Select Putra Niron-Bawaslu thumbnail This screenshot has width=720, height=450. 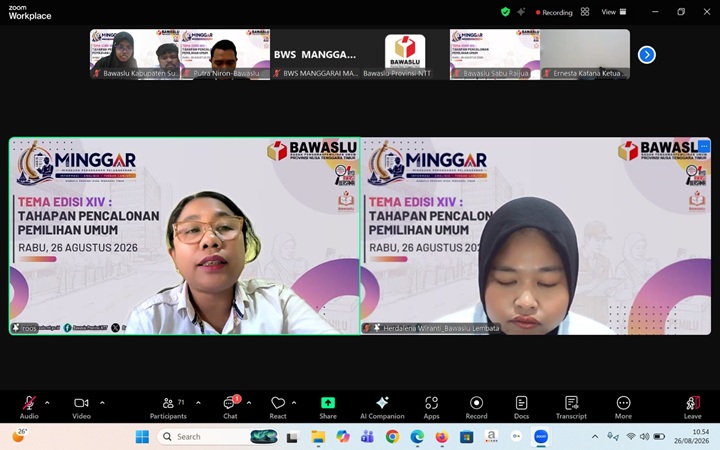coord(225,54)
